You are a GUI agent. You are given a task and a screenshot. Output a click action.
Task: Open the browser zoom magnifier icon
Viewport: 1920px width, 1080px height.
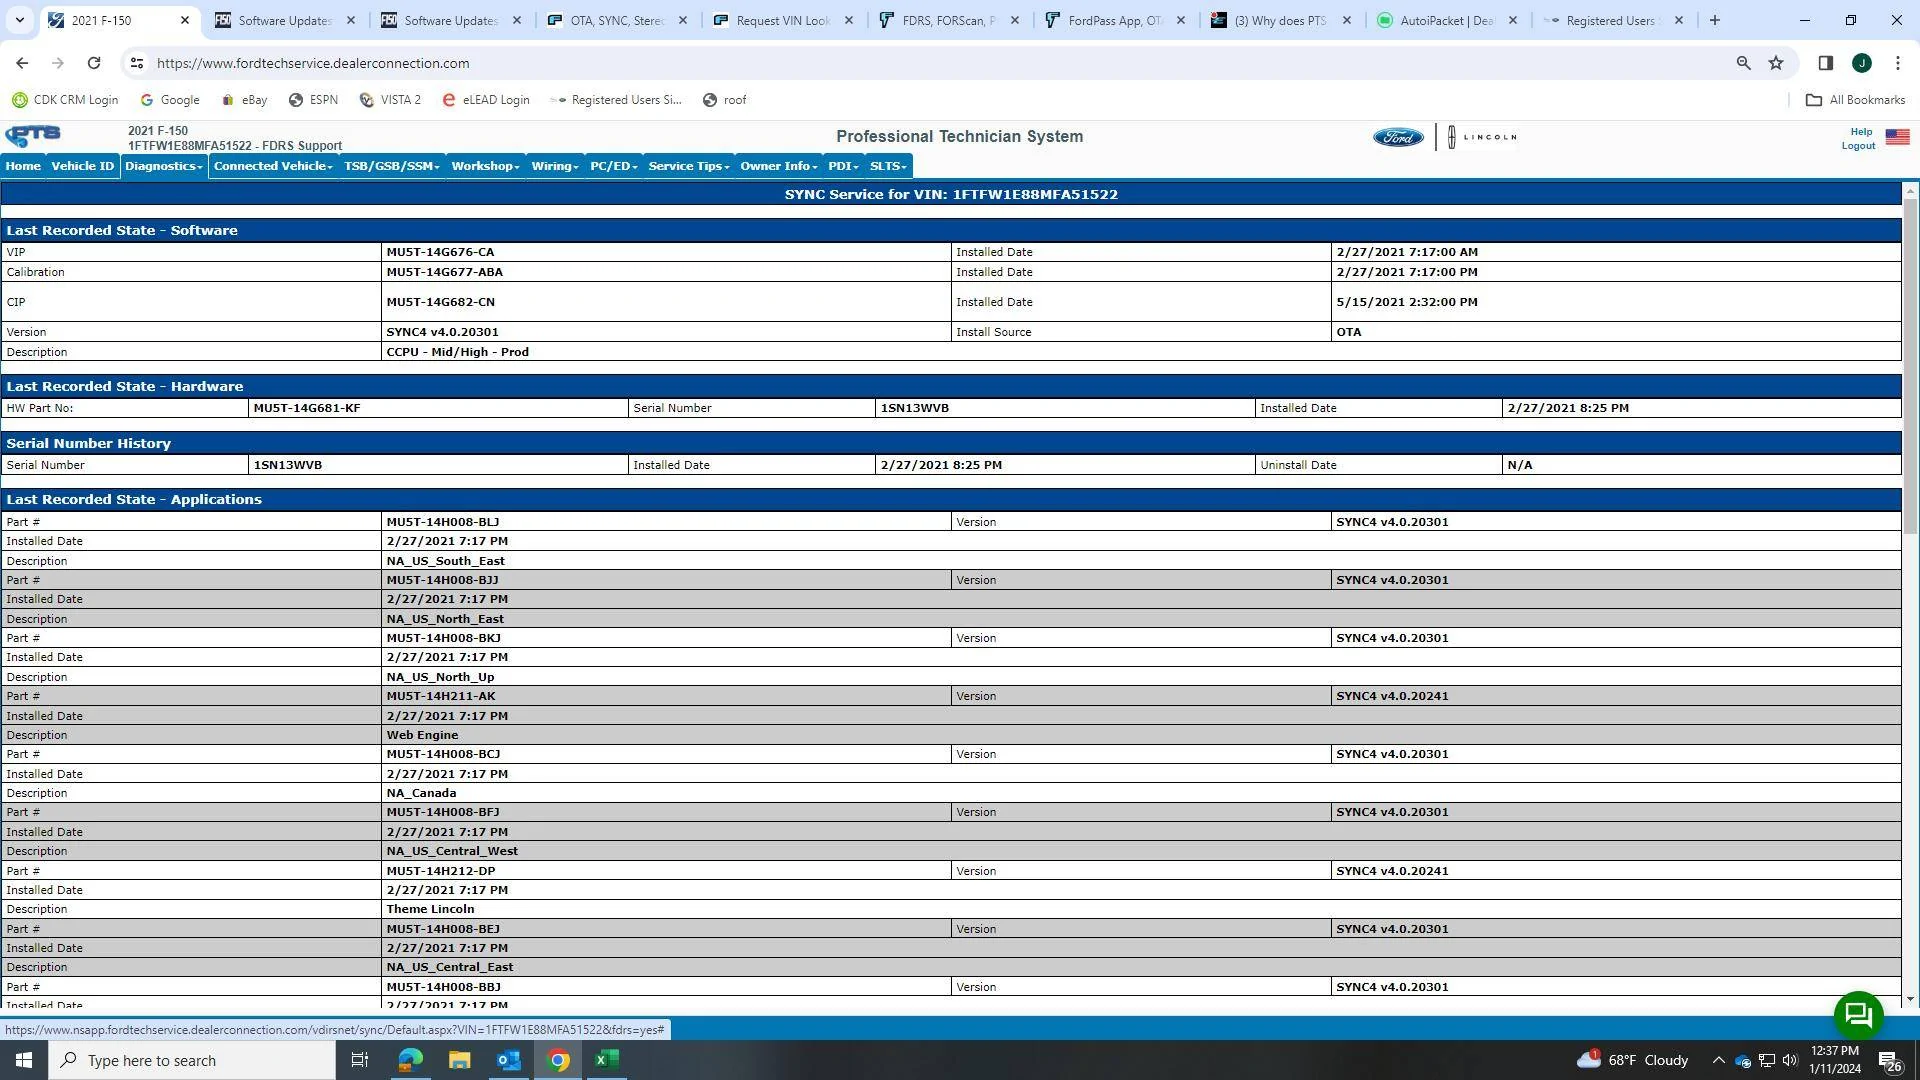[x=1743, y=63]
